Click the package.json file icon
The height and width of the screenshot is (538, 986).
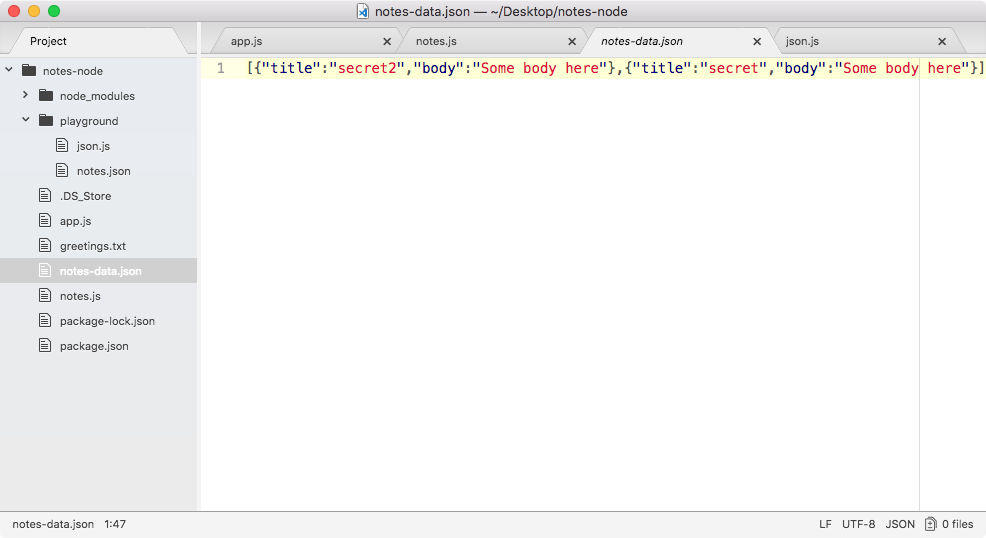(x=45, y=345)
